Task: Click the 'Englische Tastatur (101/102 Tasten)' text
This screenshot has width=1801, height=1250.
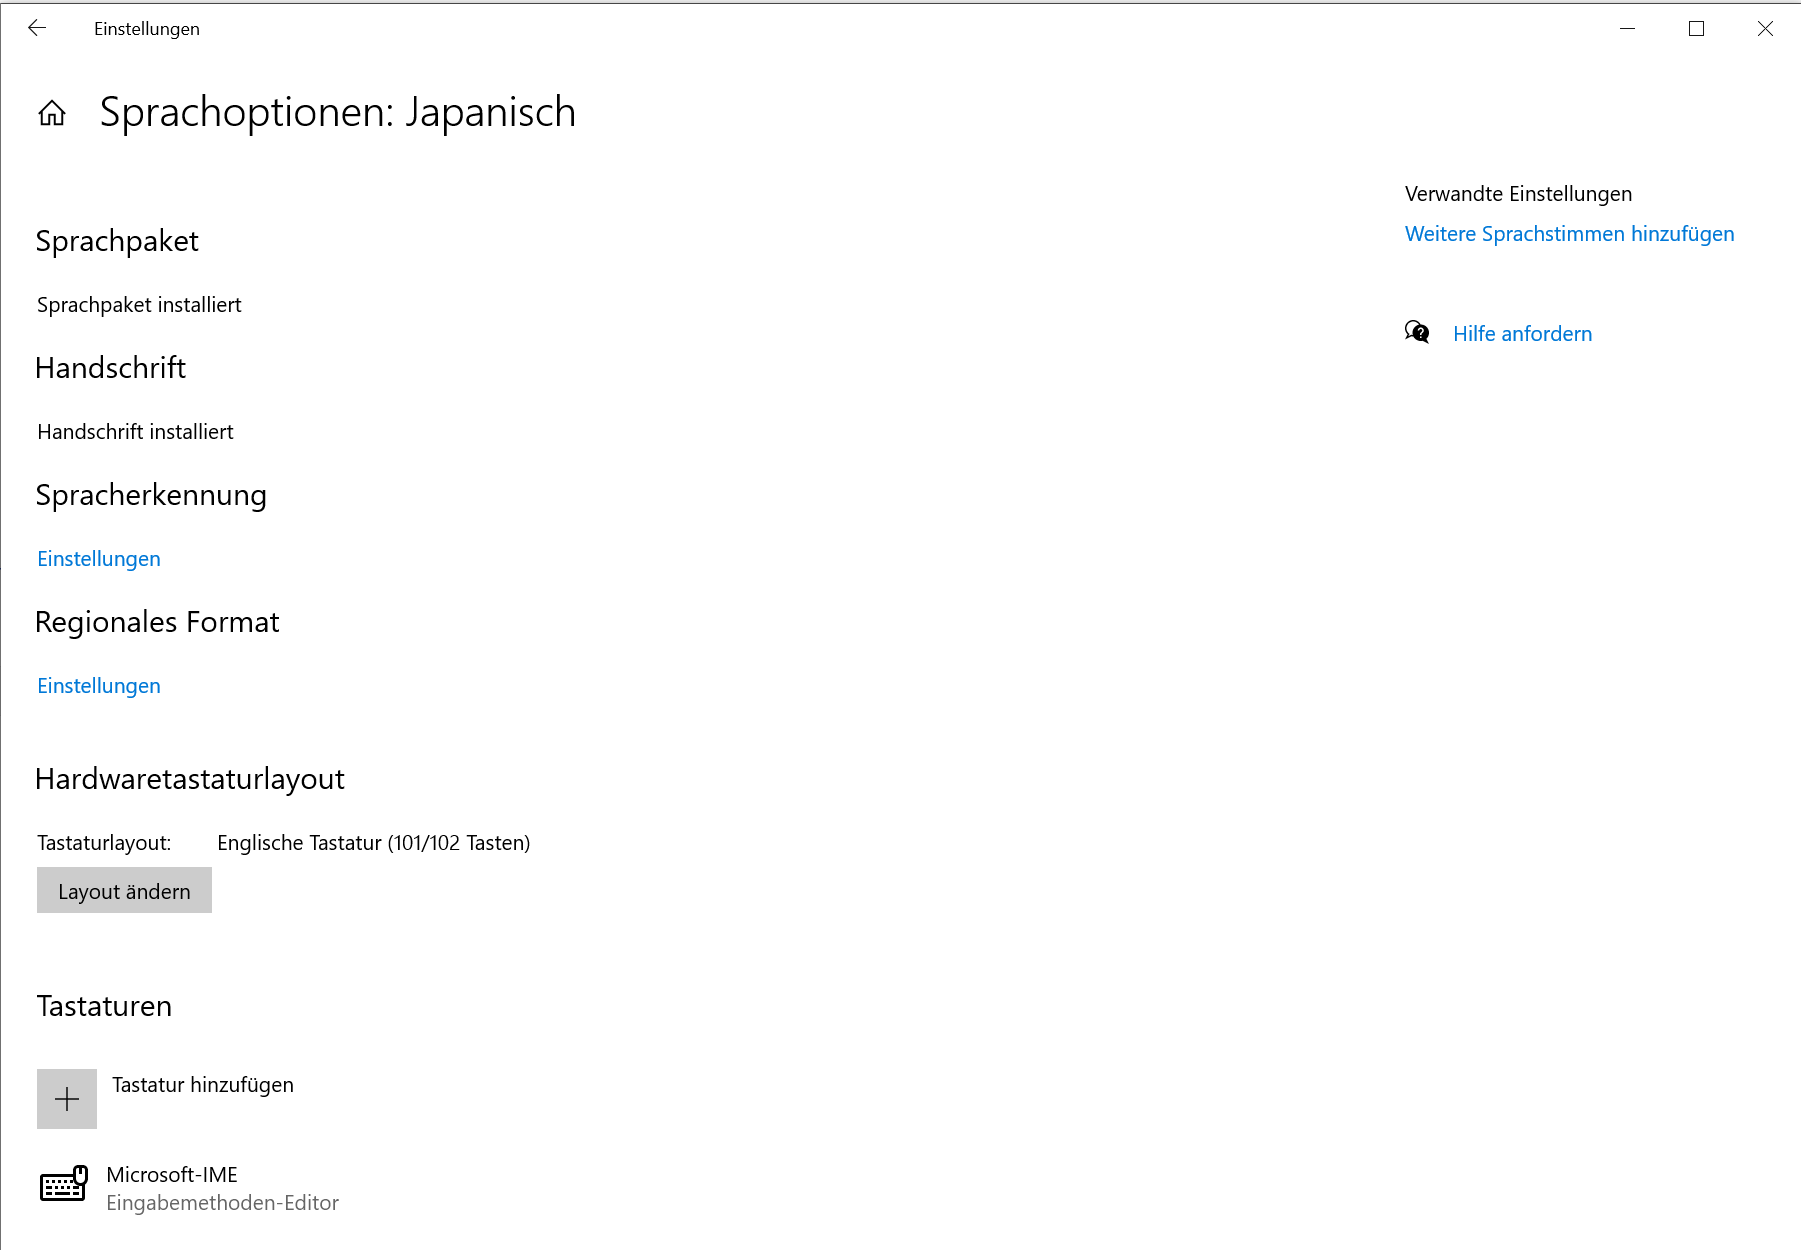Action: click(x=373, y=843)
